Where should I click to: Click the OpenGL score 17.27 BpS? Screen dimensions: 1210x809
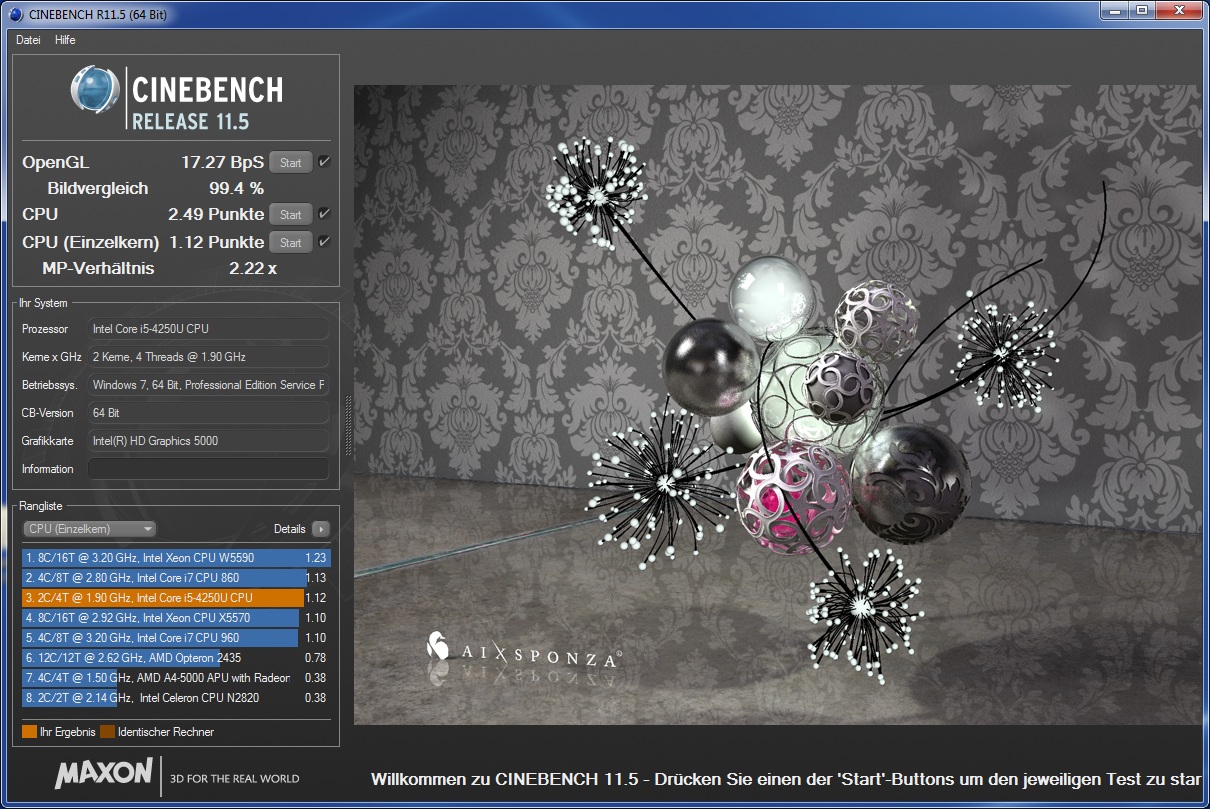(222, 162)
